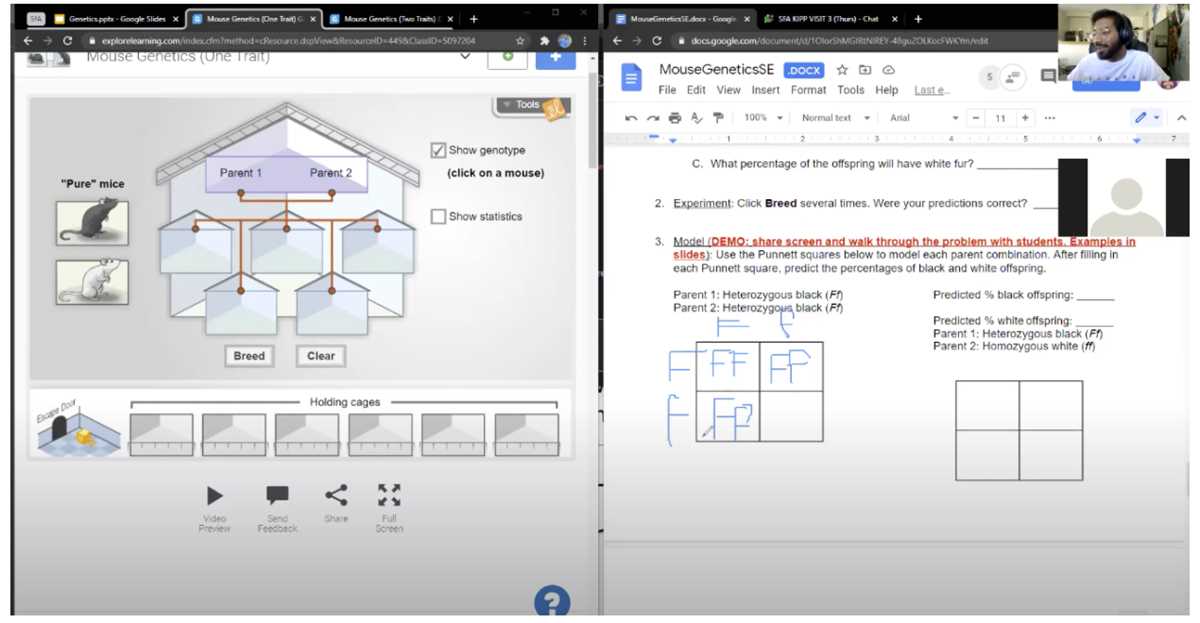Undo in Google Docs toolbar
The width and height of the screenshot is (1200, 623).
(x=631, y=118)
